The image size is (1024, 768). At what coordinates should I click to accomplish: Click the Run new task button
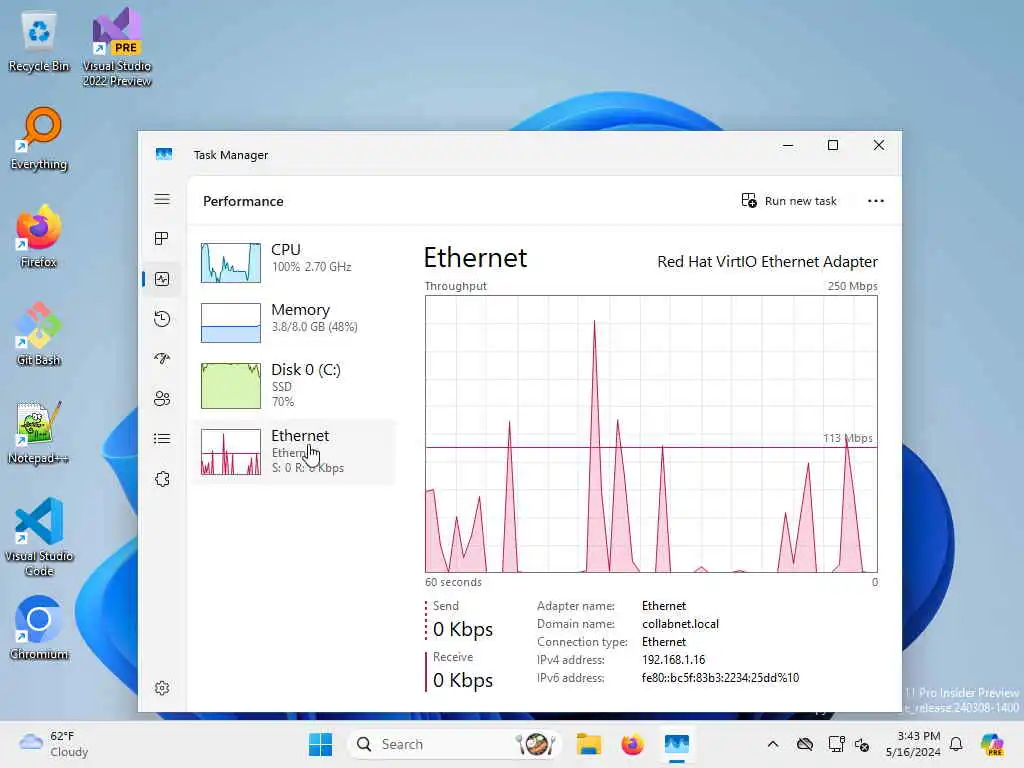point(789,200)
